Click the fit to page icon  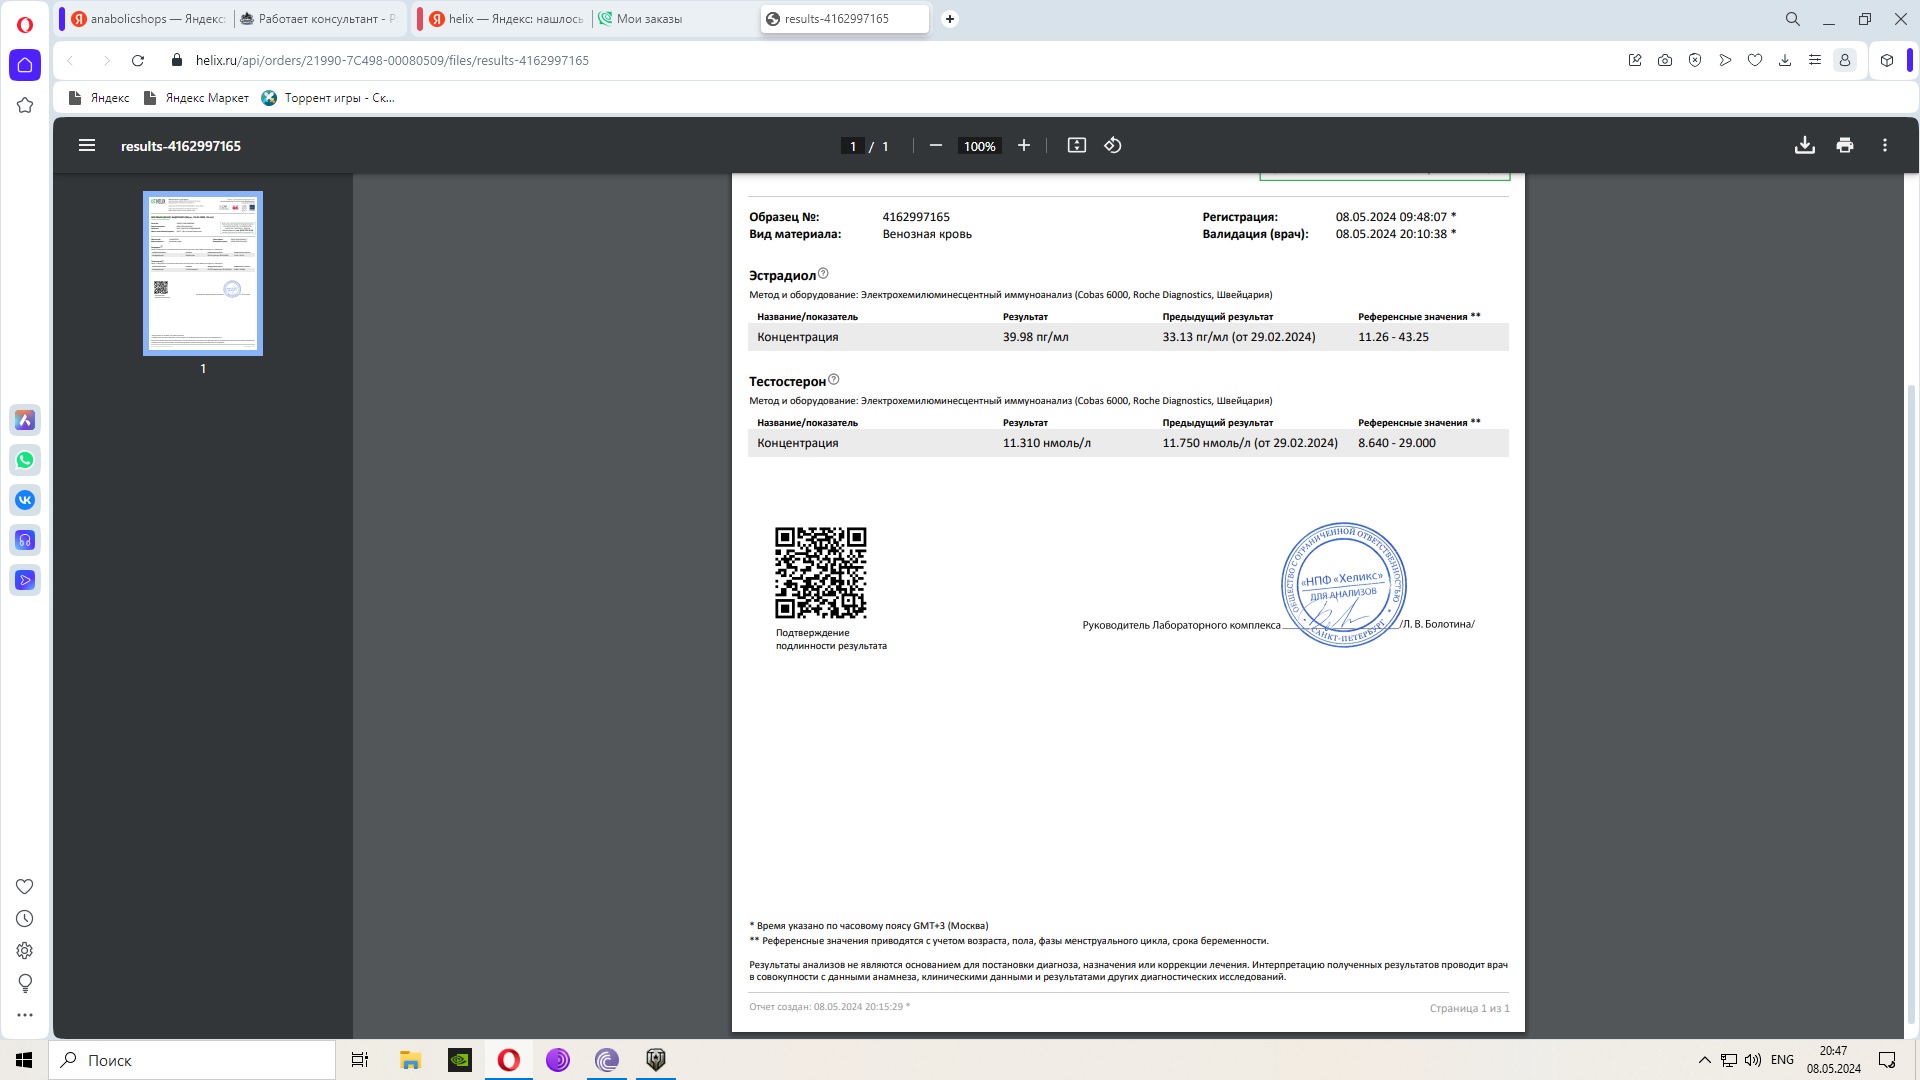click(1076, 146)
